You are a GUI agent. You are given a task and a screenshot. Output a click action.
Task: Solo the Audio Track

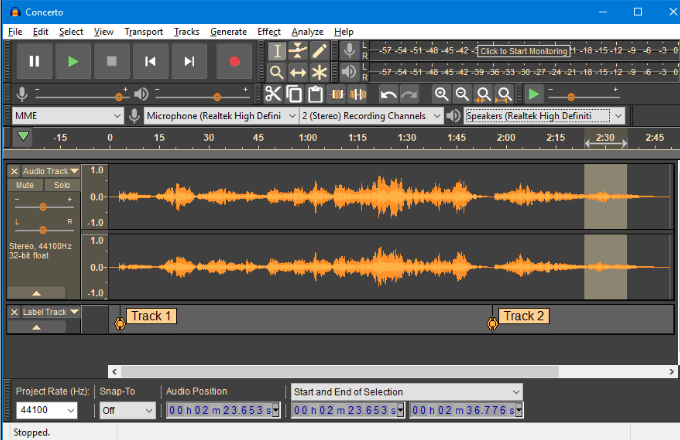coord(62,185)
